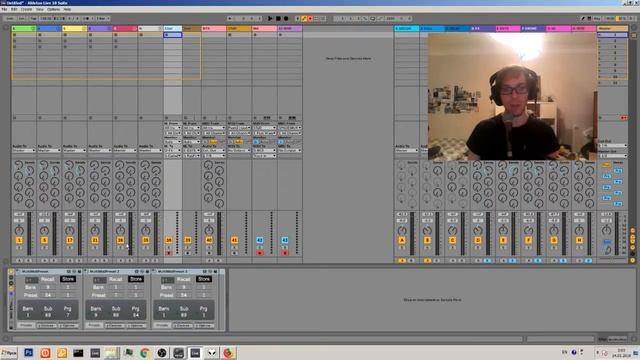
Task: Open the Options menu
Action: [x=53, y=9]
